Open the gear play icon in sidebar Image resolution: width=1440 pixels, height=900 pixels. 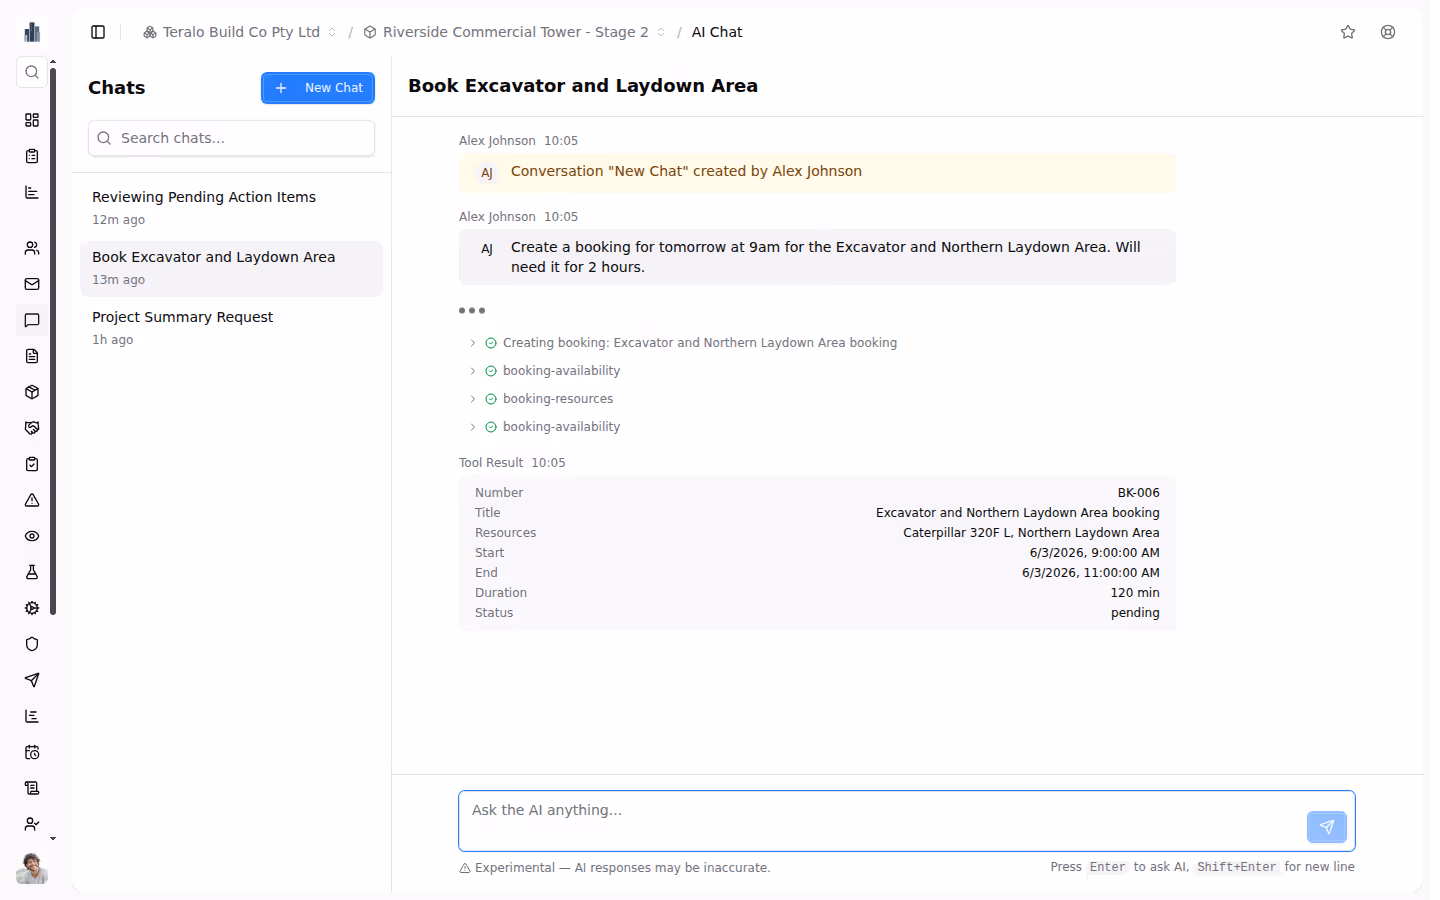(x=32, y=608)
